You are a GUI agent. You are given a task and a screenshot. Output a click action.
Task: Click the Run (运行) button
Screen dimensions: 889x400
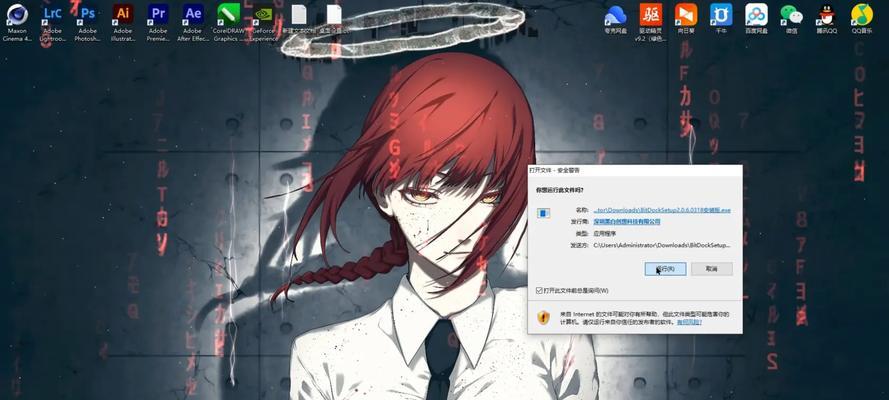click(x=666, y=269)
